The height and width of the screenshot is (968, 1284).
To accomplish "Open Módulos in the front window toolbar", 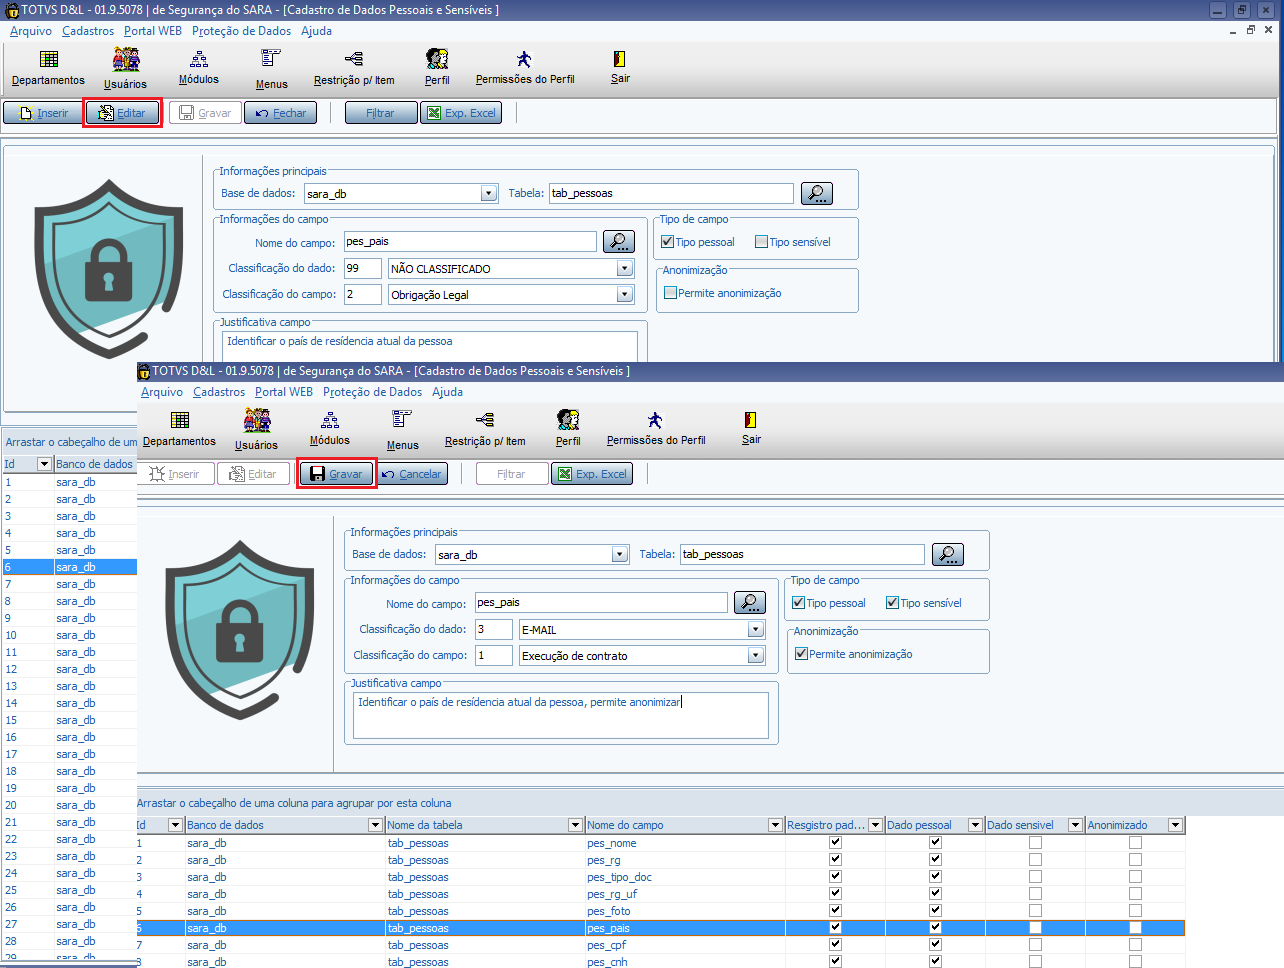I will point(330,429).
